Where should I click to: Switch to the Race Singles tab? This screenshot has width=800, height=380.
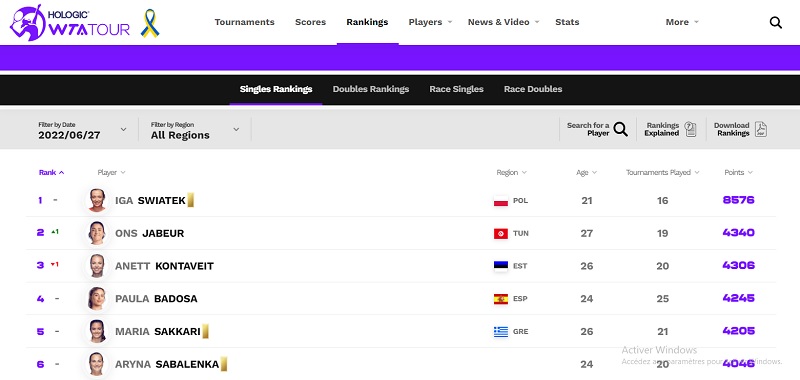pyautogui.click(x=456, y=89)
